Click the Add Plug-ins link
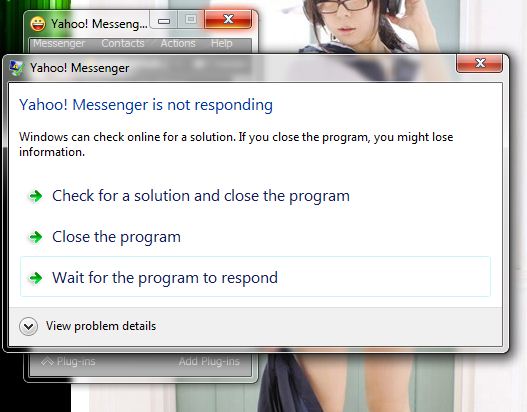Image resolution: width=527 pixels, height=412 pixels. [209, 362]
